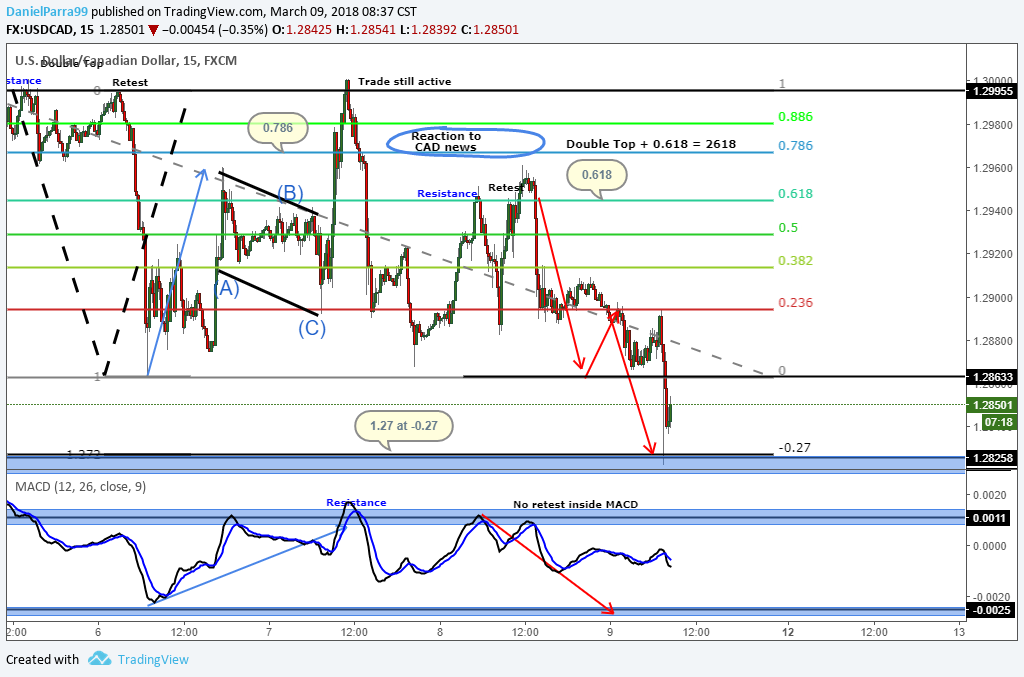Click the Resistance label near 0.618 line
This screenshot has width=1024, height=677.
coord(447,194)
